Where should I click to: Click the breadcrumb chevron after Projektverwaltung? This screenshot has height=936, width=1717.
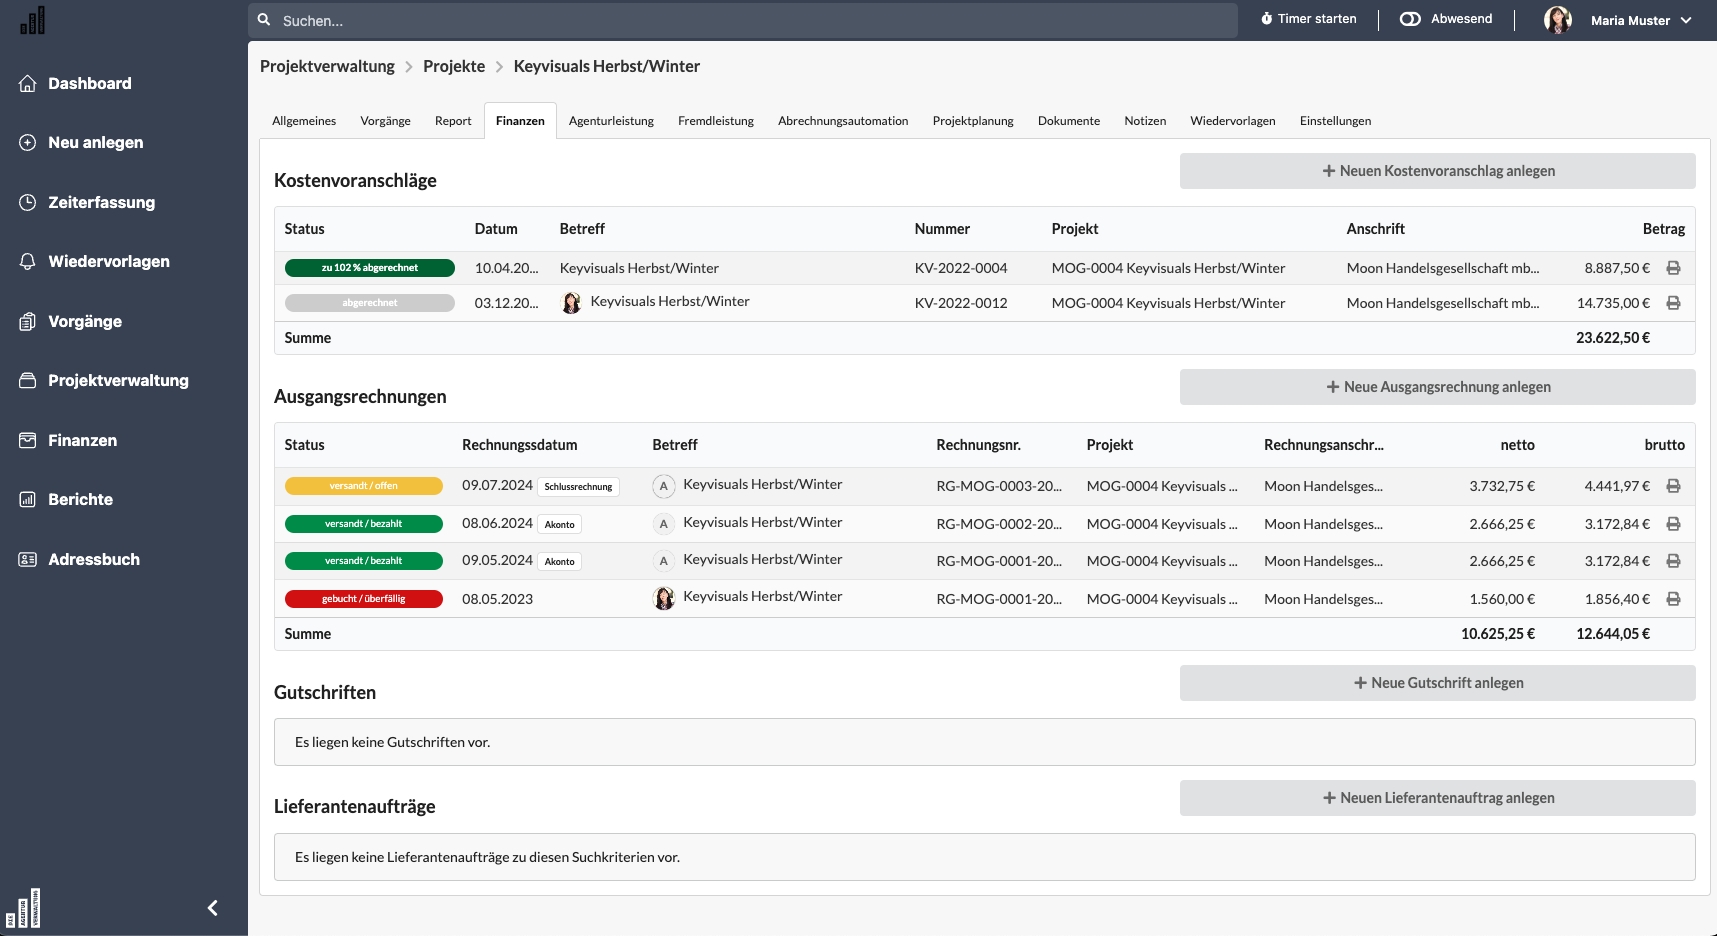(x=409, y=67)
